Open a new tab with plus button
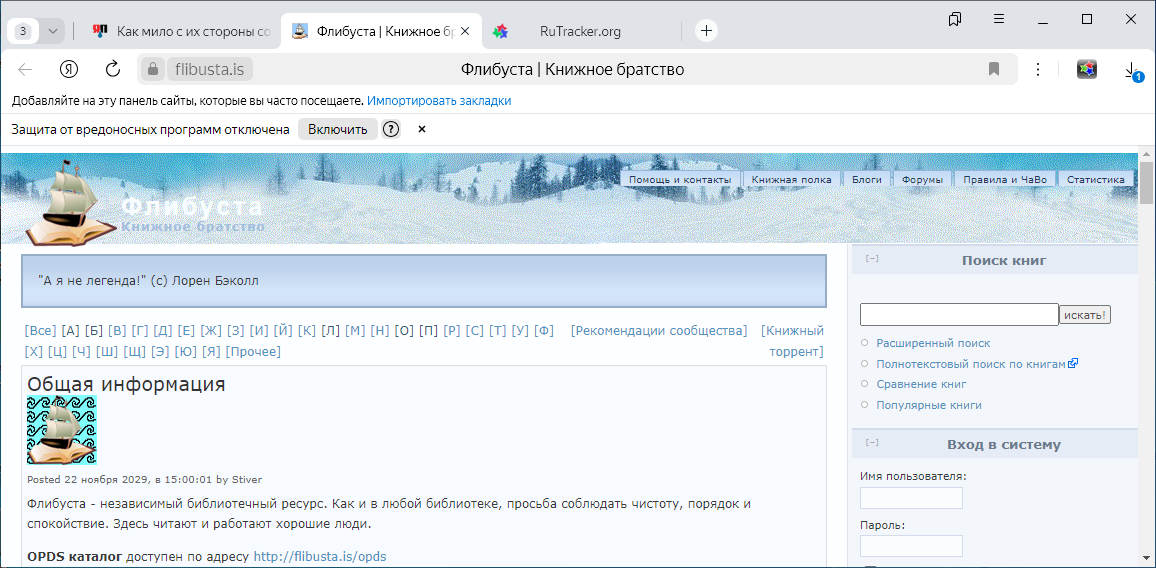The image size is (1156, 568). pyautogui.click(x=706, y=30)
